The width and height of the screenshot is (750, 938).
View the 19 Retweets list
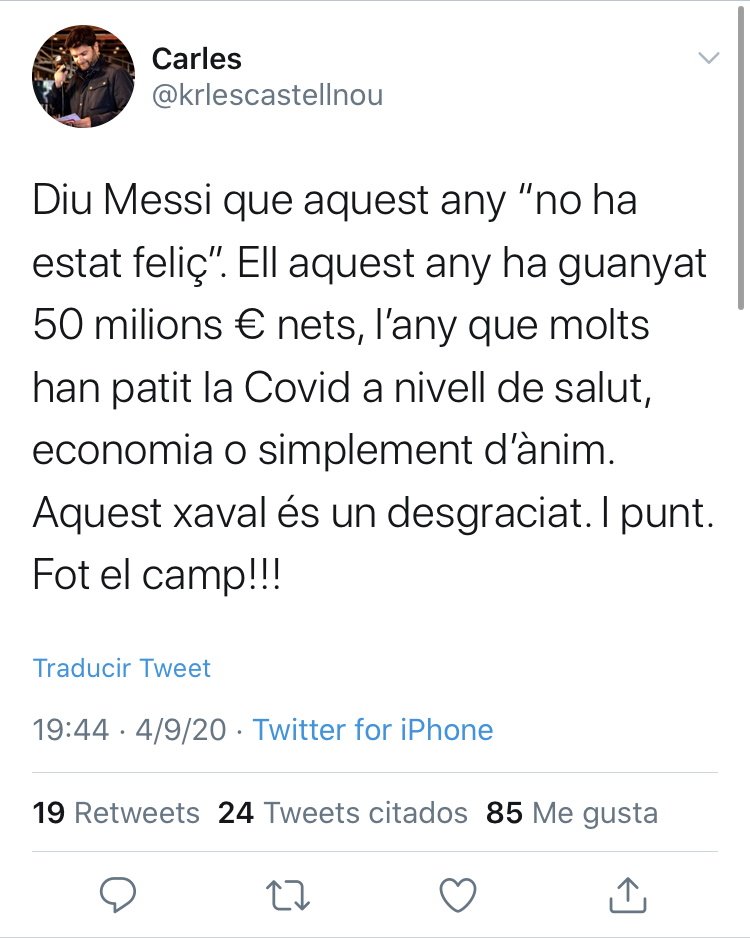[116, 813]
